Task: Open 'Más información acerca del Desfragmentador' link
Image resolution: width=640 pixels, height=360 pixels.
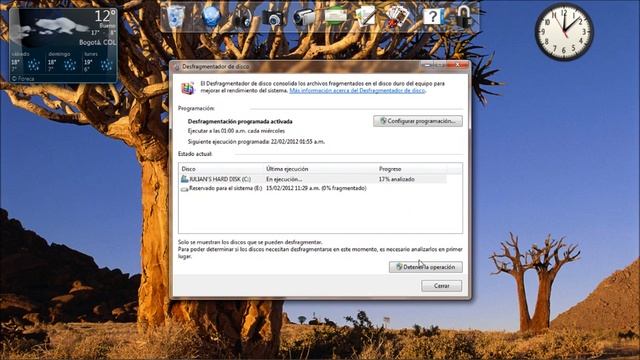Action: click(x=358, y=91)
